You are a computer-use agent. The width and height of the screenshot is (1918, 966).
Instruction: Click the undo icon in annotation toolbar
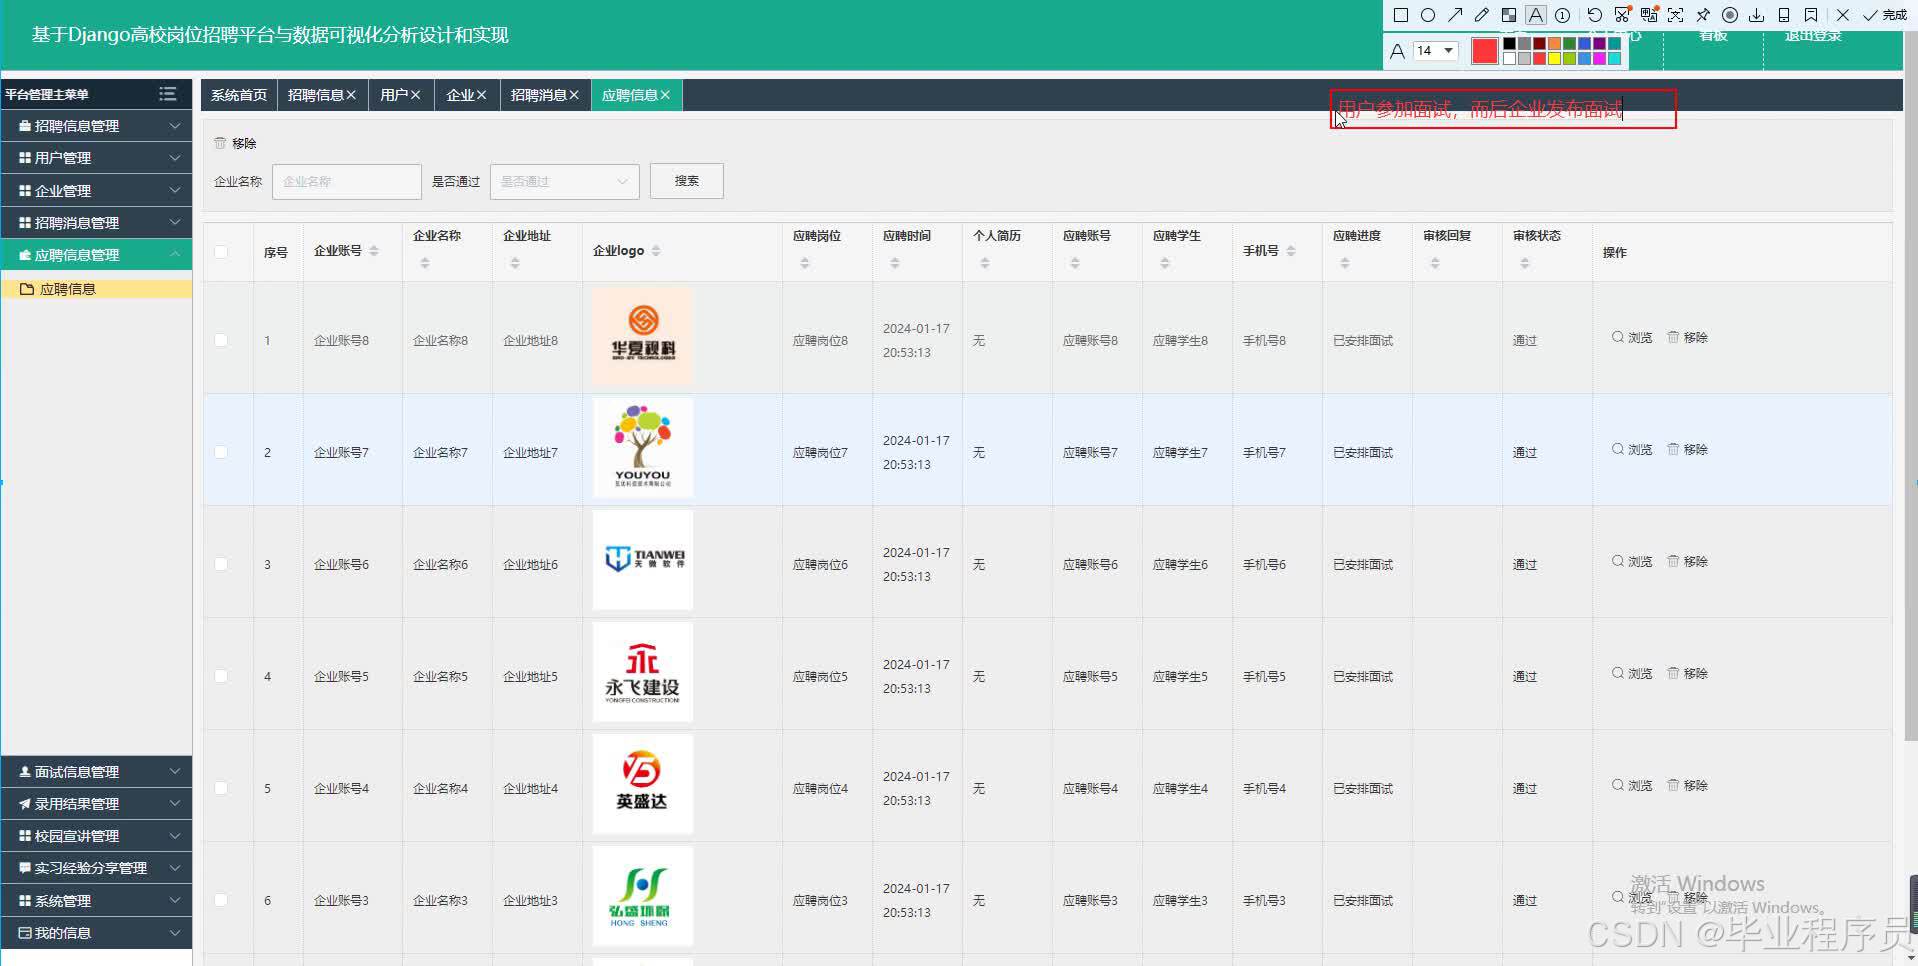(1594, 15)
